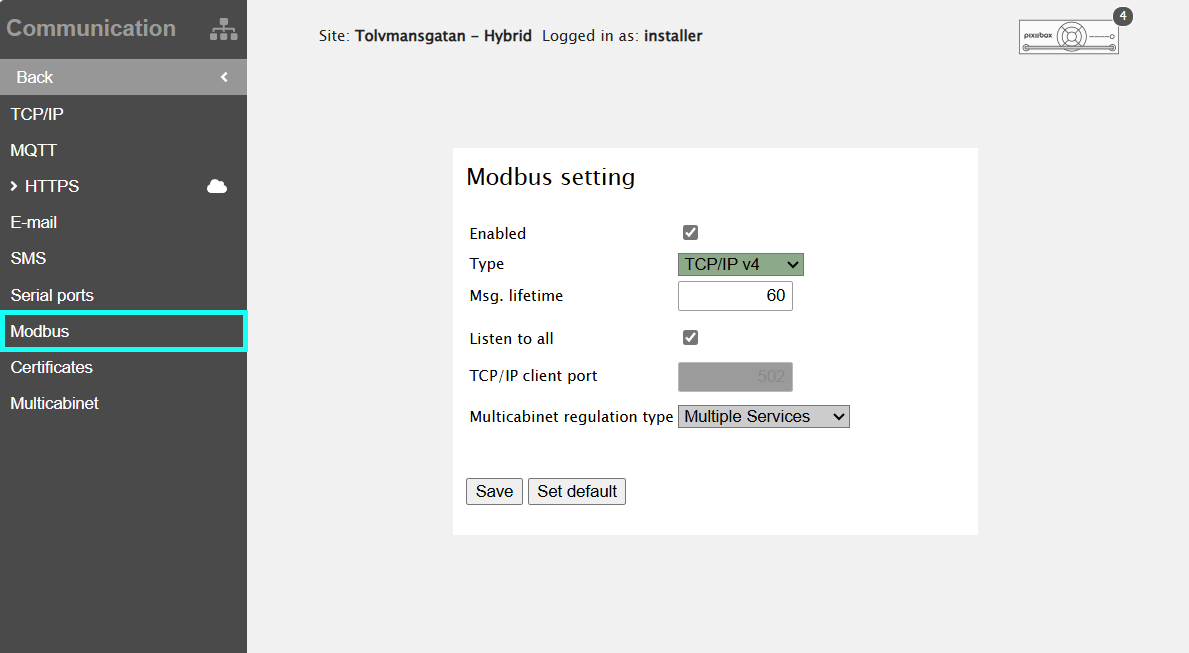
Task: Open the Multicabinet page
Action: pyautogui.click(x=124, y=403)
